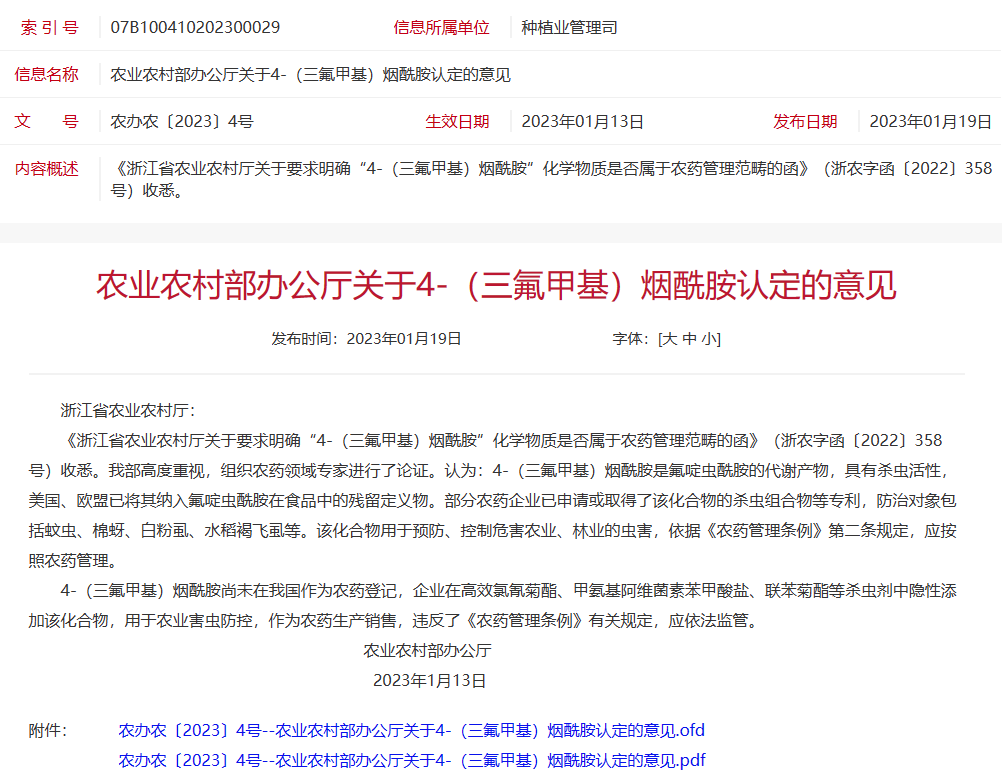The image size is (1002, 783).
Task: Click the document number 农办农〔2023〕4号
Action: point(181,122)
